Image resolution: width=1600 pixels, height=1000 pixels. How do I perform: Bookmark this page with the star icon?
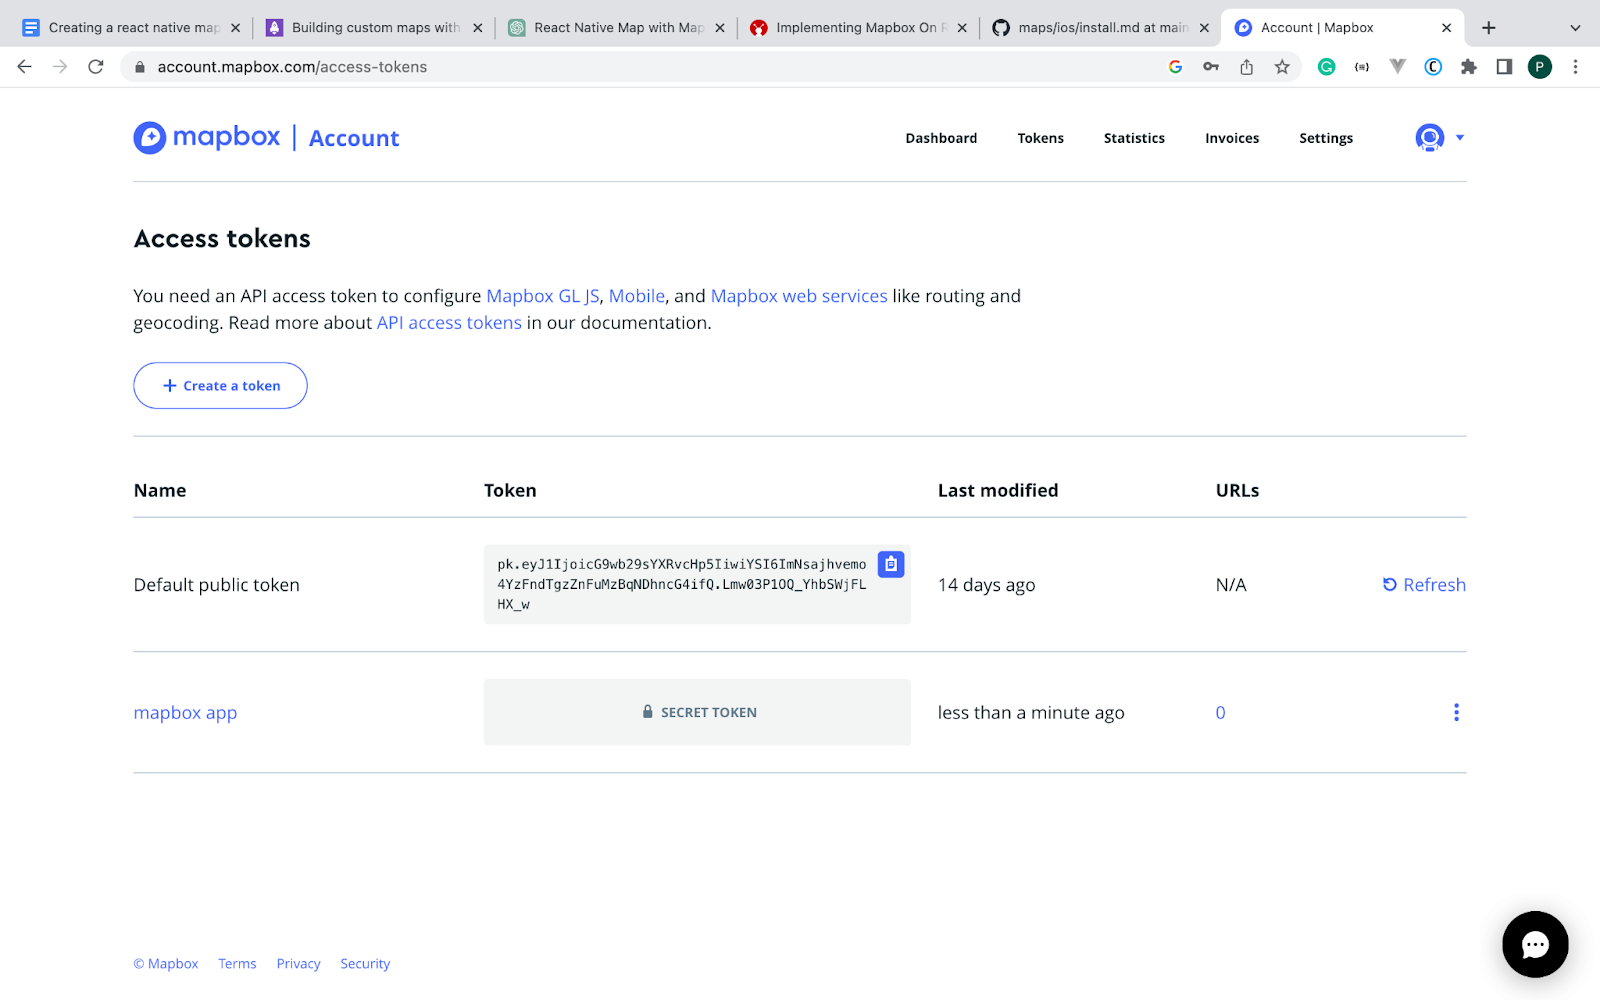pos(1282,67)
